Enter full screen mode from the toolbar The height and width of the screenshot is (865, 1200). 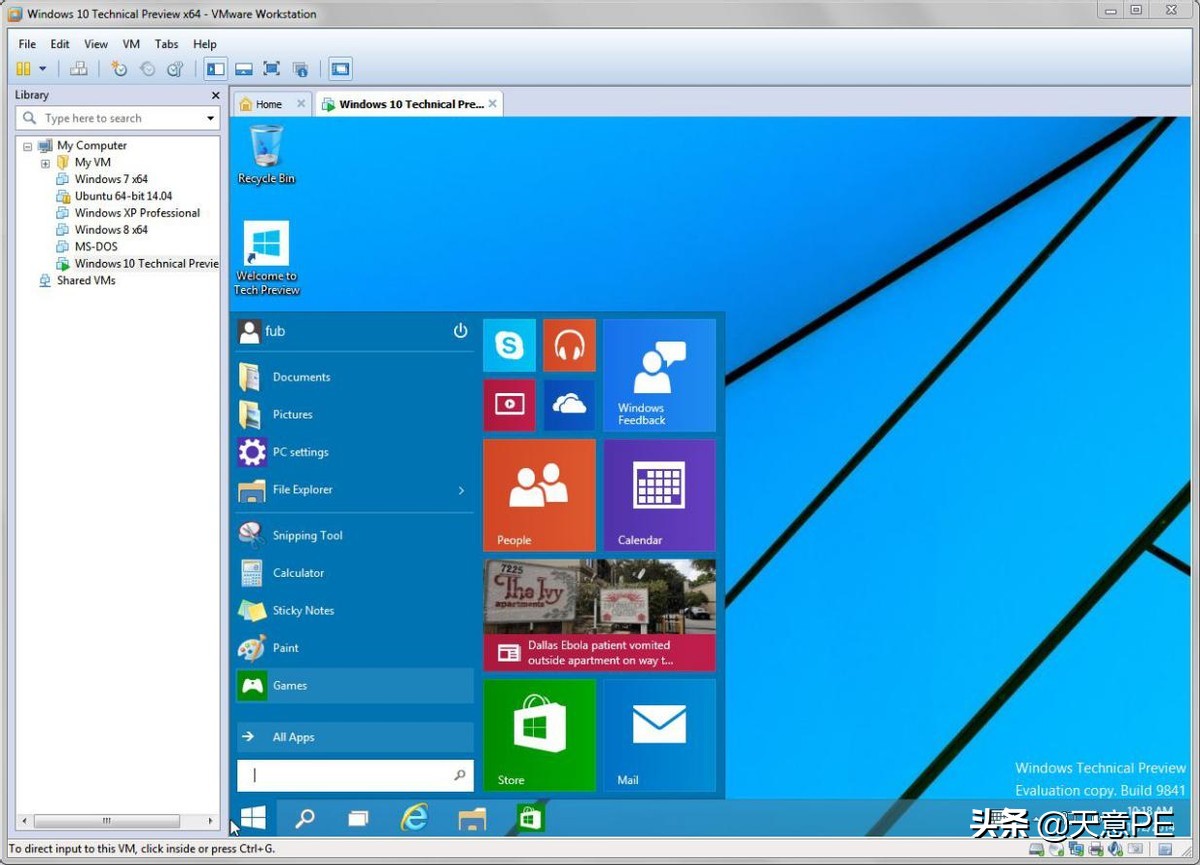tap(271, 69)
